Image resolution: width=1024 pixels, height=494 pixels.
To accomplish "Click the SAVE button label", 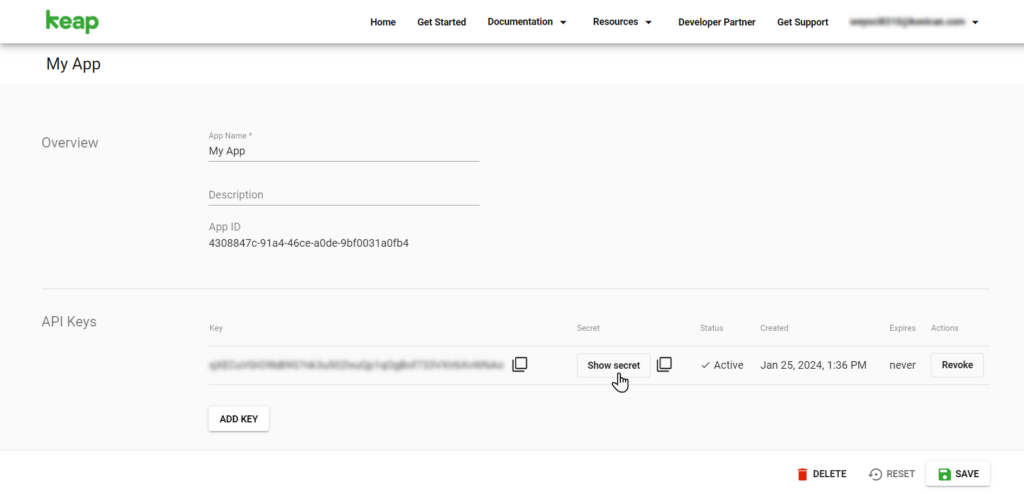I will (x=967, y=474).
